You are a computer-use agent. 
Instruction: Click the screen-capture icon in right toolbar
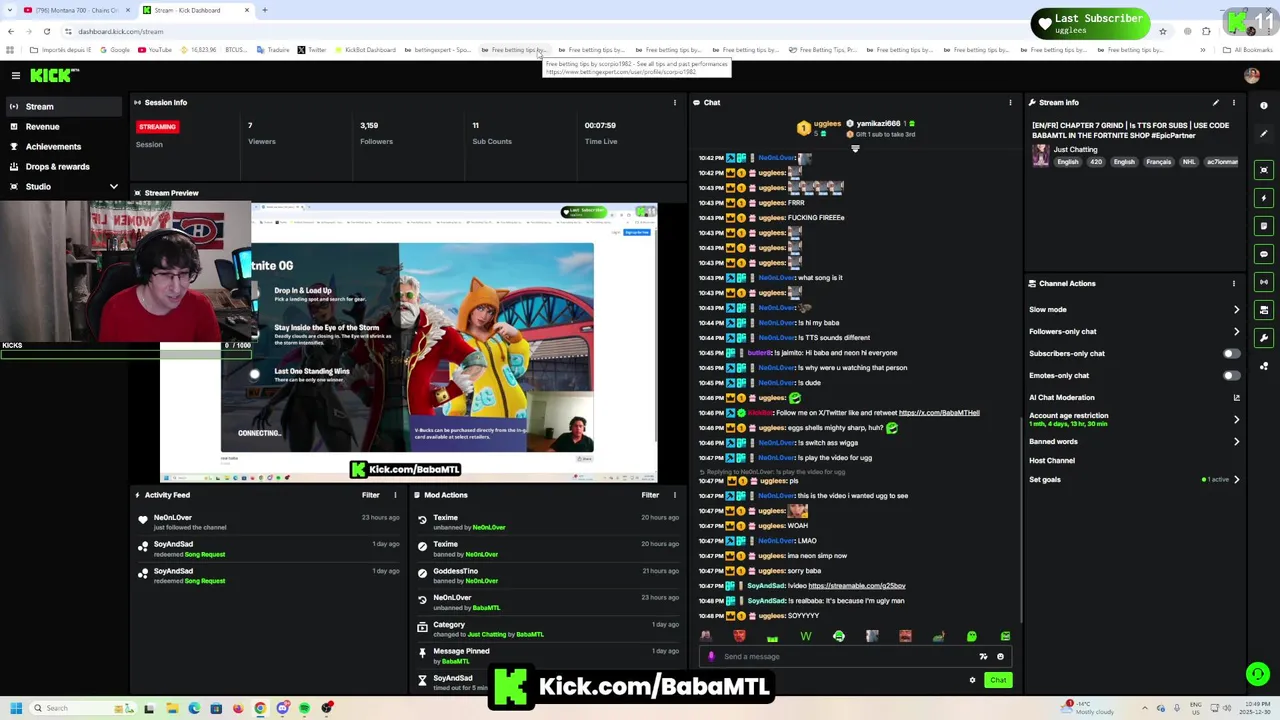(1264, 170)
